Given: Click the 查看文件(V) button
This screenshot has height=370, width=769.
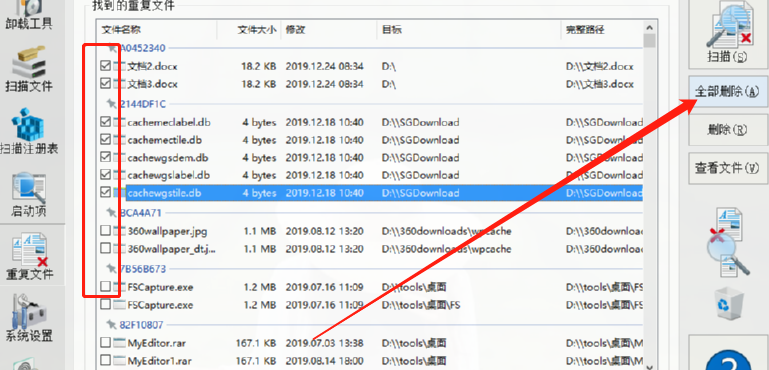Looking at the screenshot, I should coord(728,168).
